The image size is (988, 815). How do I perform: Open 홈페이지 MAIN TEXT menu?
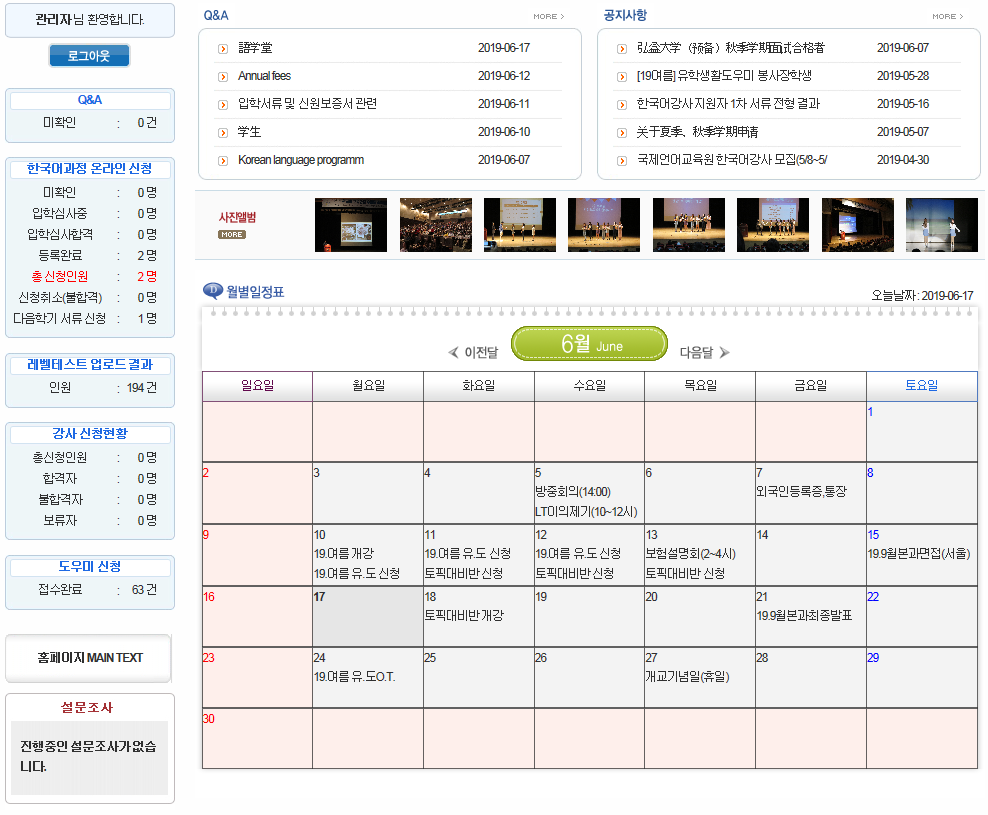tap(89, 658)
